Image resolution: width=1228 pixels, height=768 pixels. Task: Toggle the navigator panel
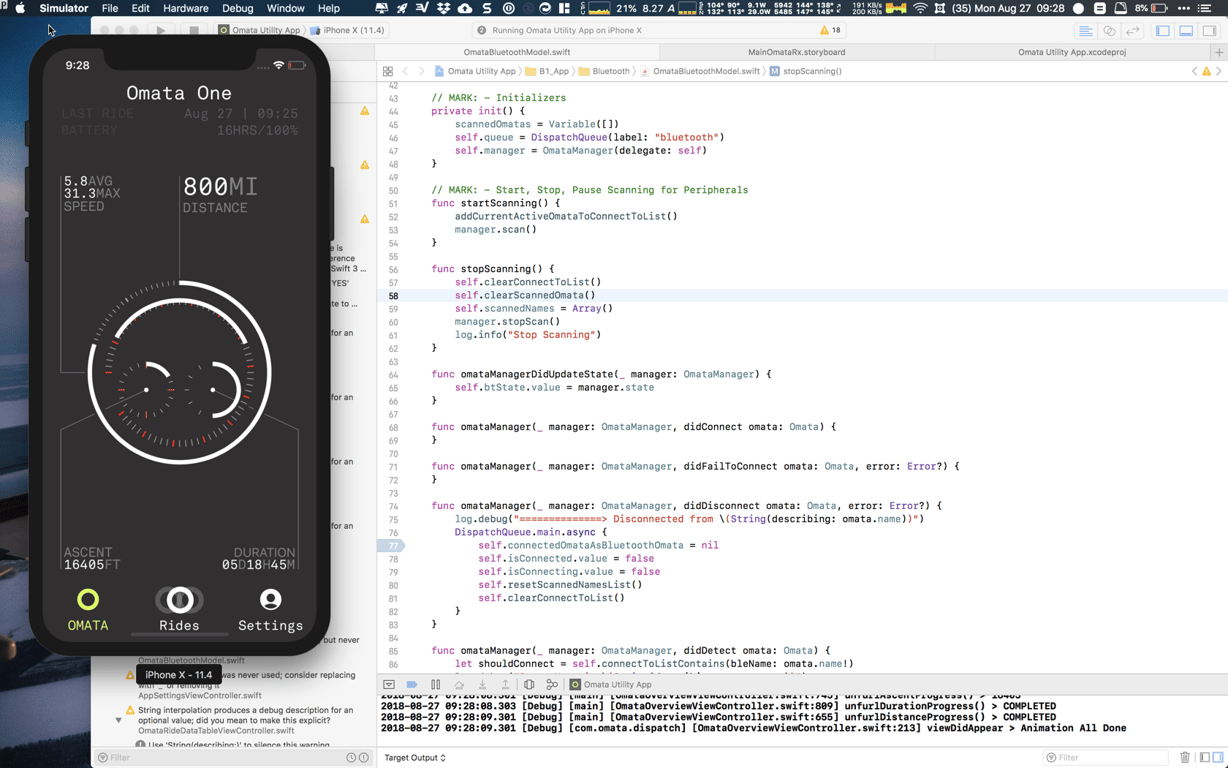(x=1163, y=31)
